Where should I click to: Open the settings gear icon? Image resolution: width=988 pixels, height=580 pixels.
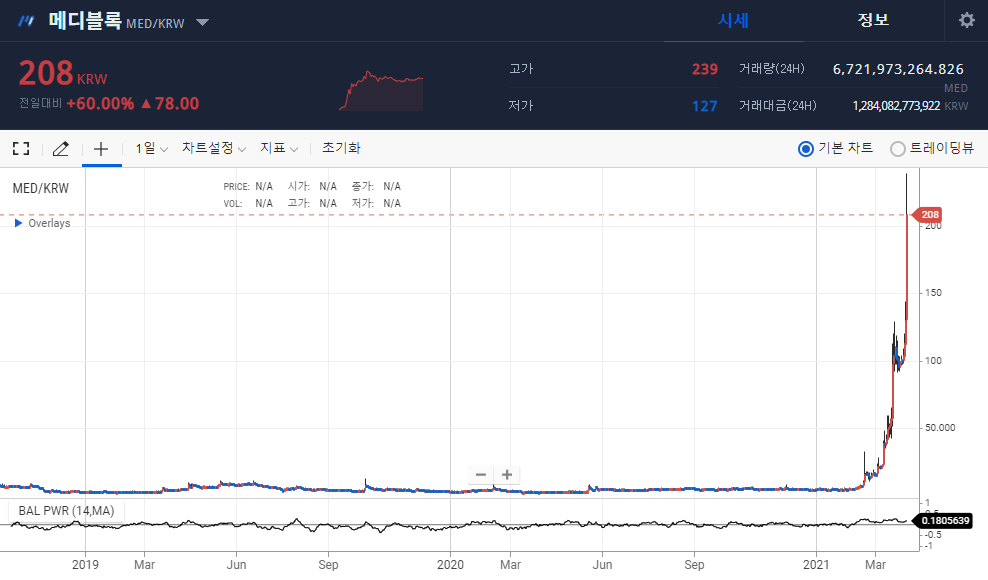click(966, 20)
